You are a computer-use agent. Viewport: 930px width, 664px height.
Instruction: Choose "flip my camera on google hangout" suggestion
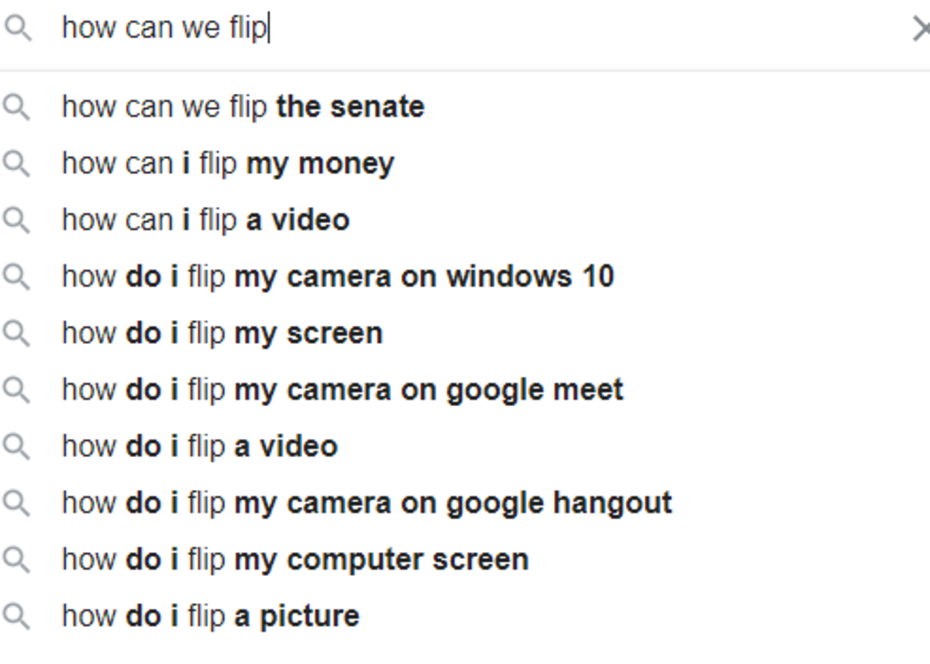coord(367,503)
